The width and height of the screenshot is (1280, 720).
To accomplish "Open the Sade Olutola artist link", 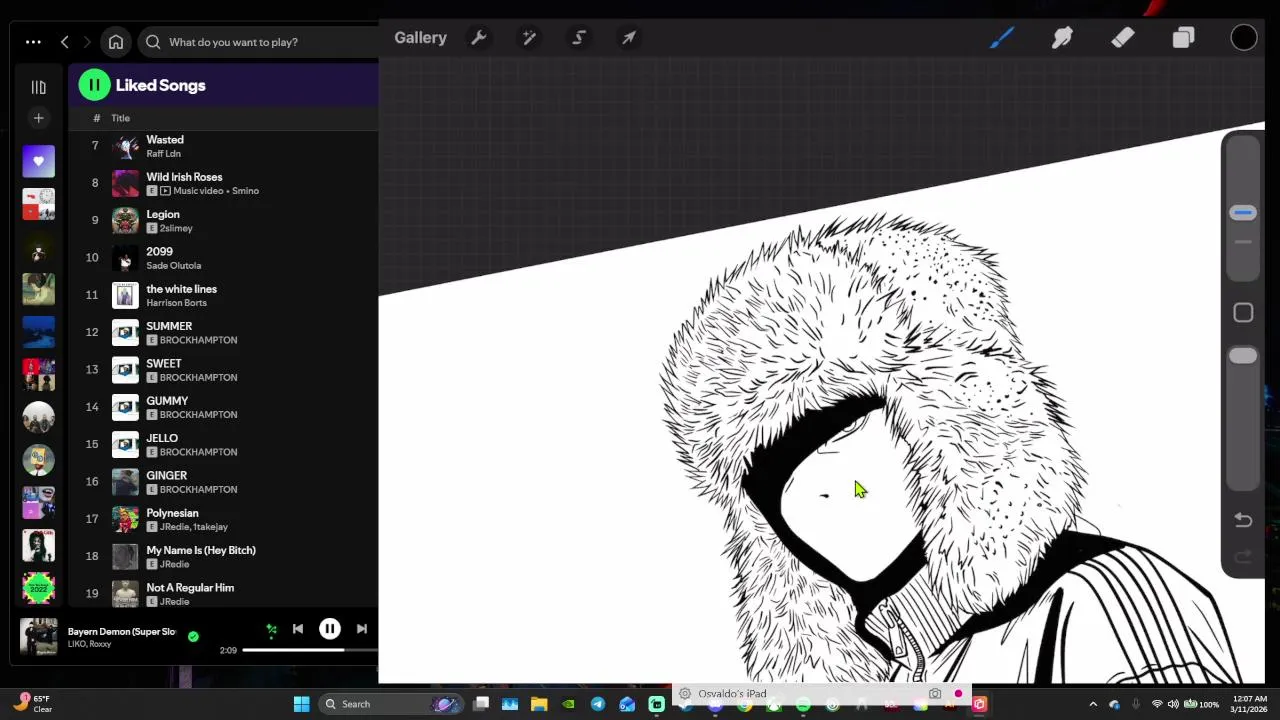I will [x=173, y=266].
